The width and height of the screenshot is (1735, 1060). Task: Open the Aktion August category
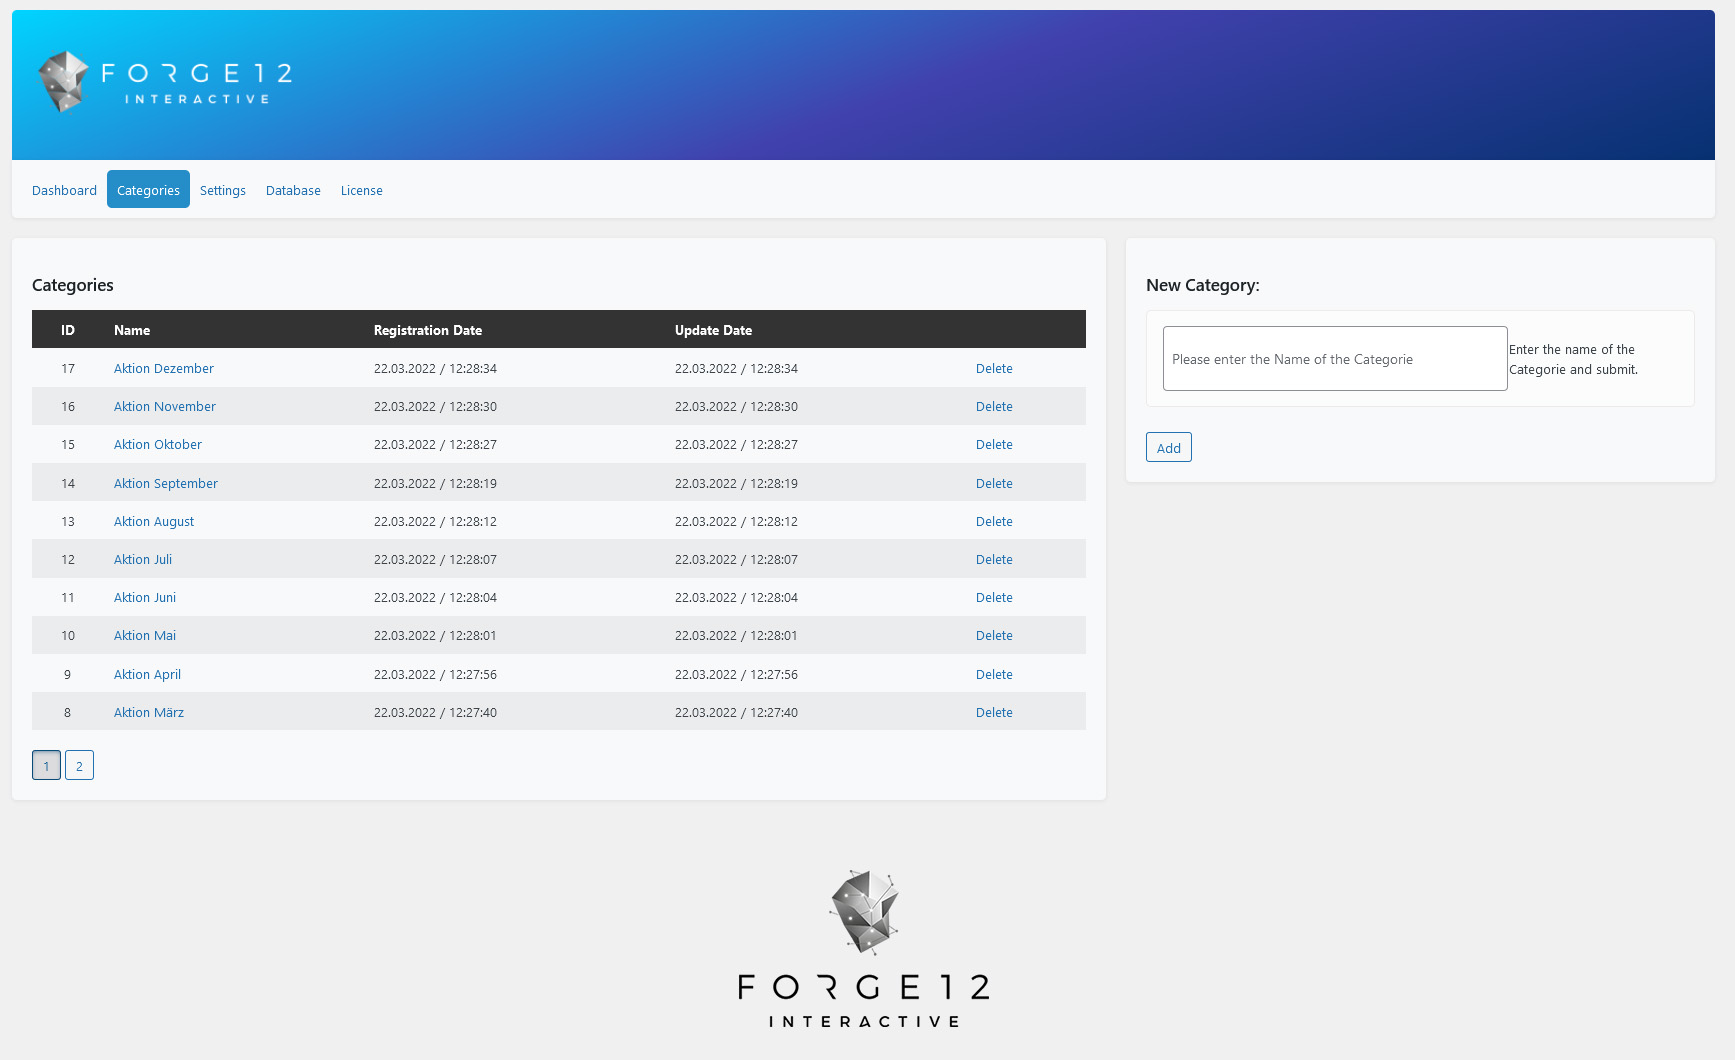(153, 521)
